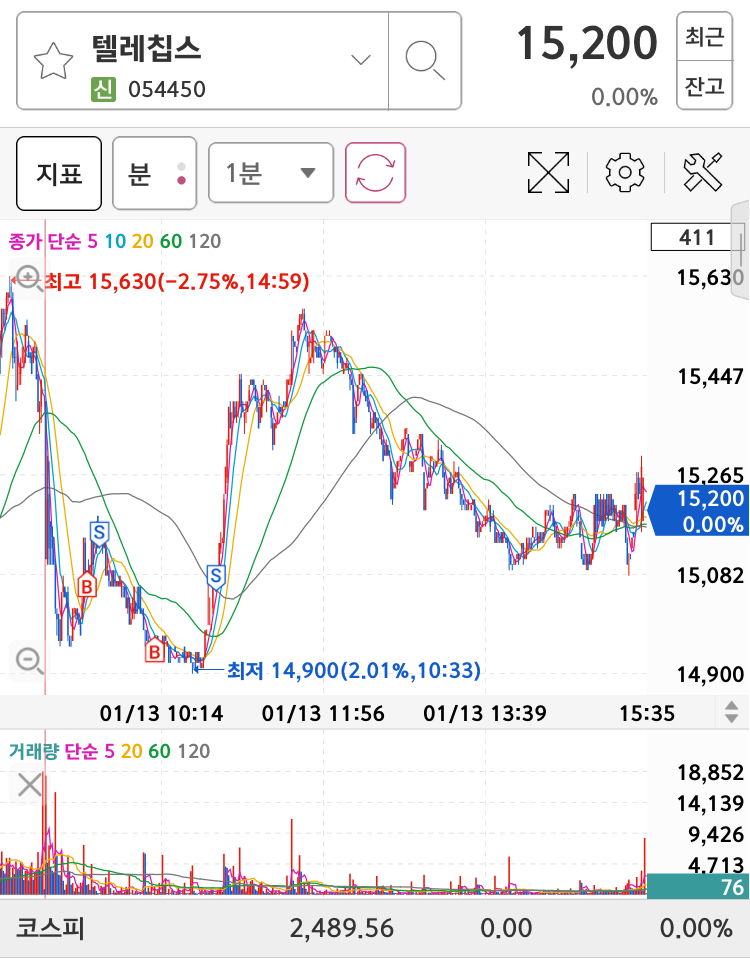Click the time label 15:35

pos(647,713)
